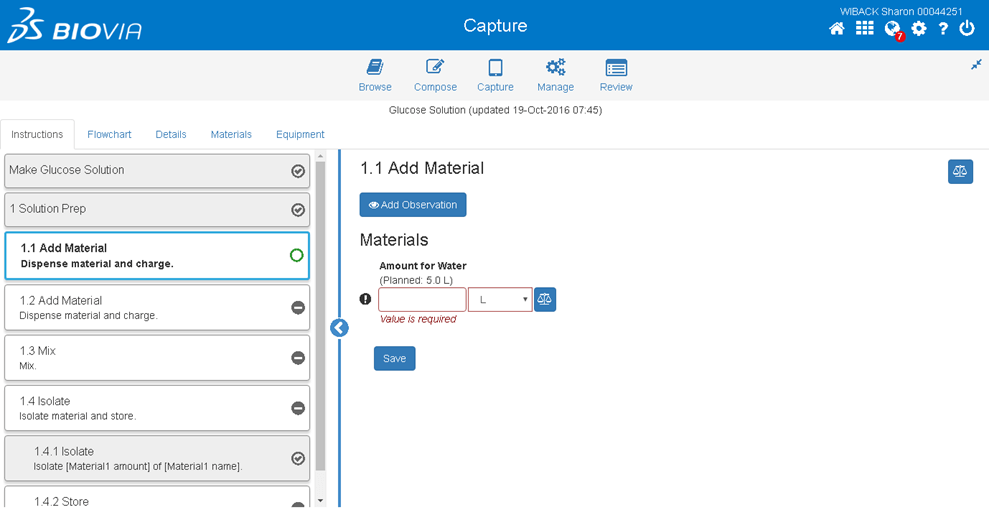Switch to the Flowchart tab

(109, 134)
